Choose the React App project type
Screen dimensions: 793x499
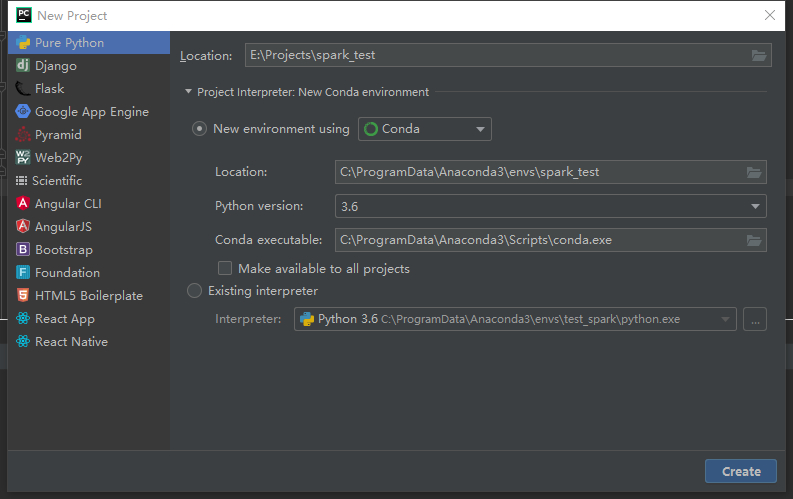89,319
